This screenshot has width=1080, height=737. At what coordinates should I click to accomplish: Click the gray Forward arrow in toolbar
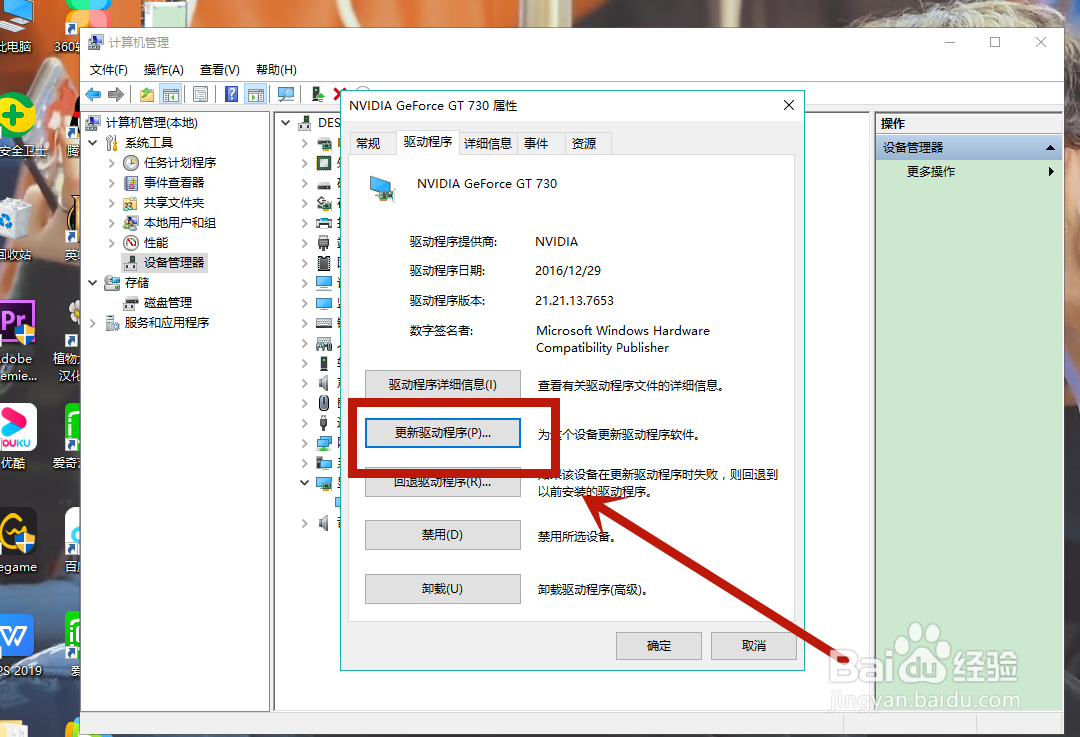coord(116,94)
